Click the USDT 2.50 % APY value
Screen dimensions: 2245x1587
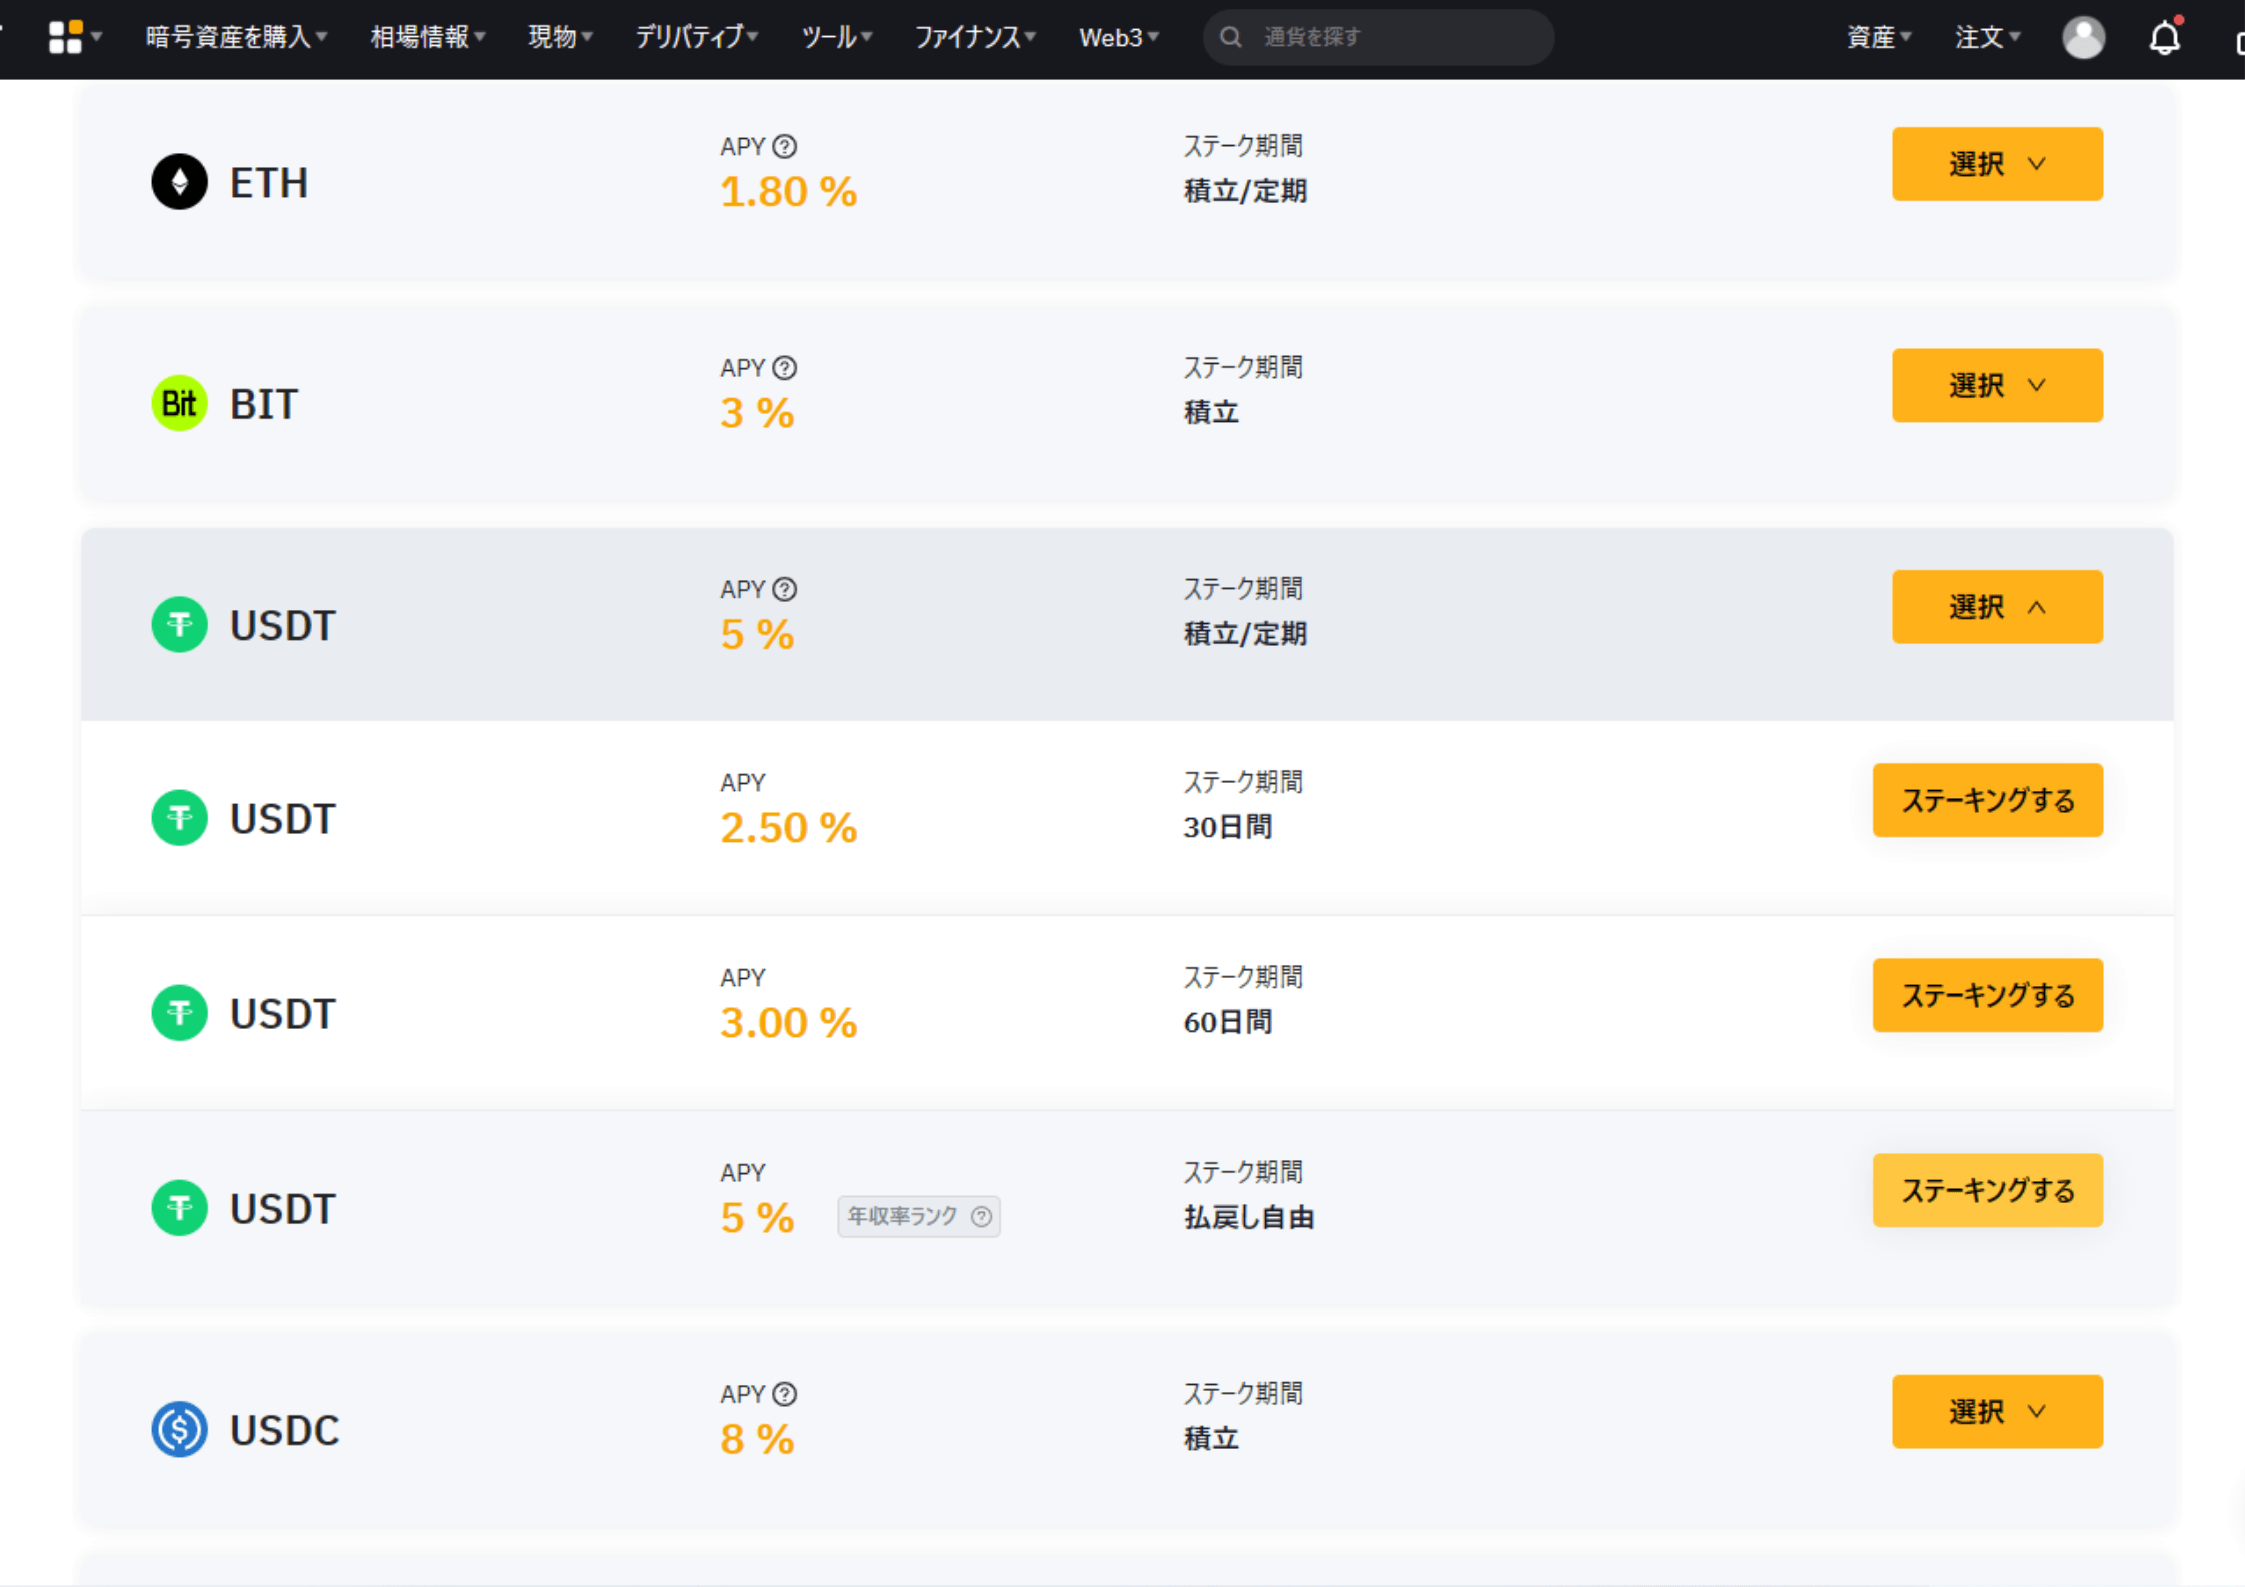click(x=788, y=827)
